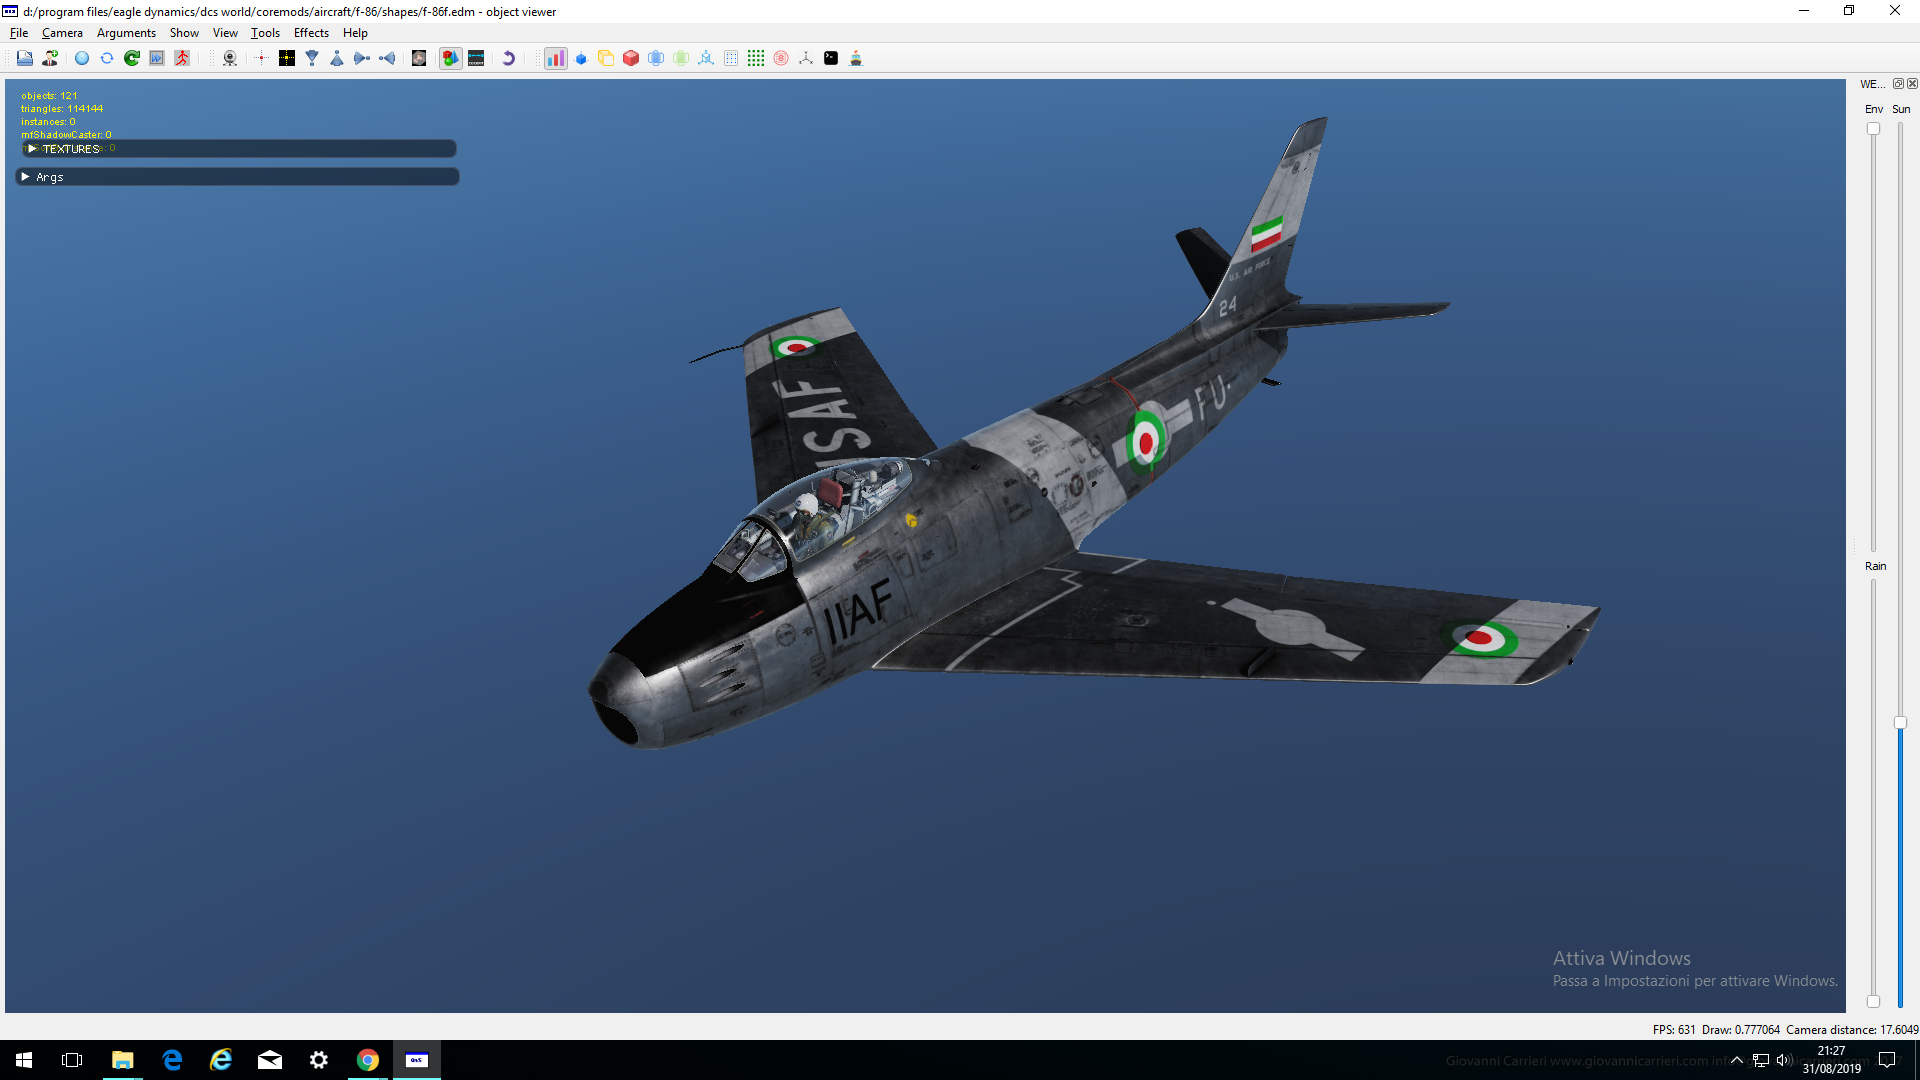Image resolution: width=1920 pixels, height=1080 pixels.
Task: Open the Help menu
Action: coord(355,33)
